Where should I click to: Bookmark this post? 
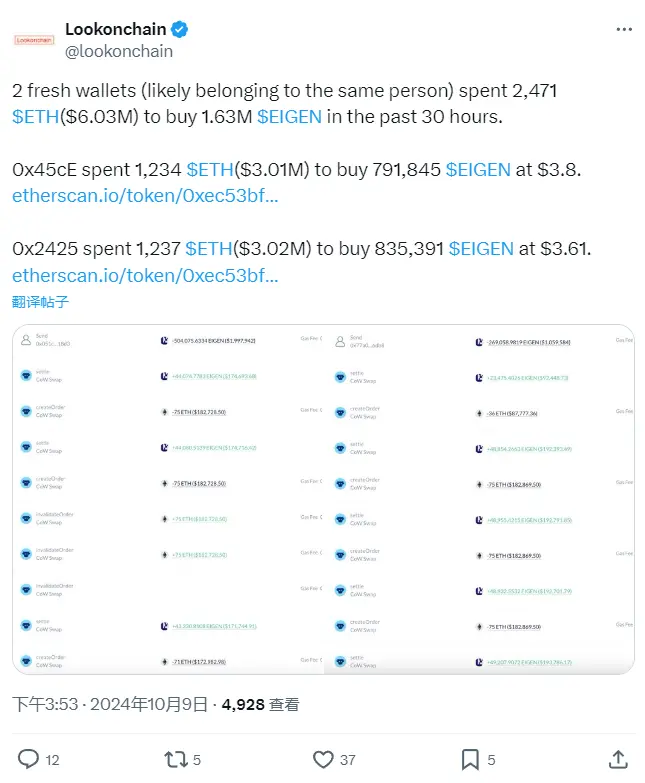[469, 758]
